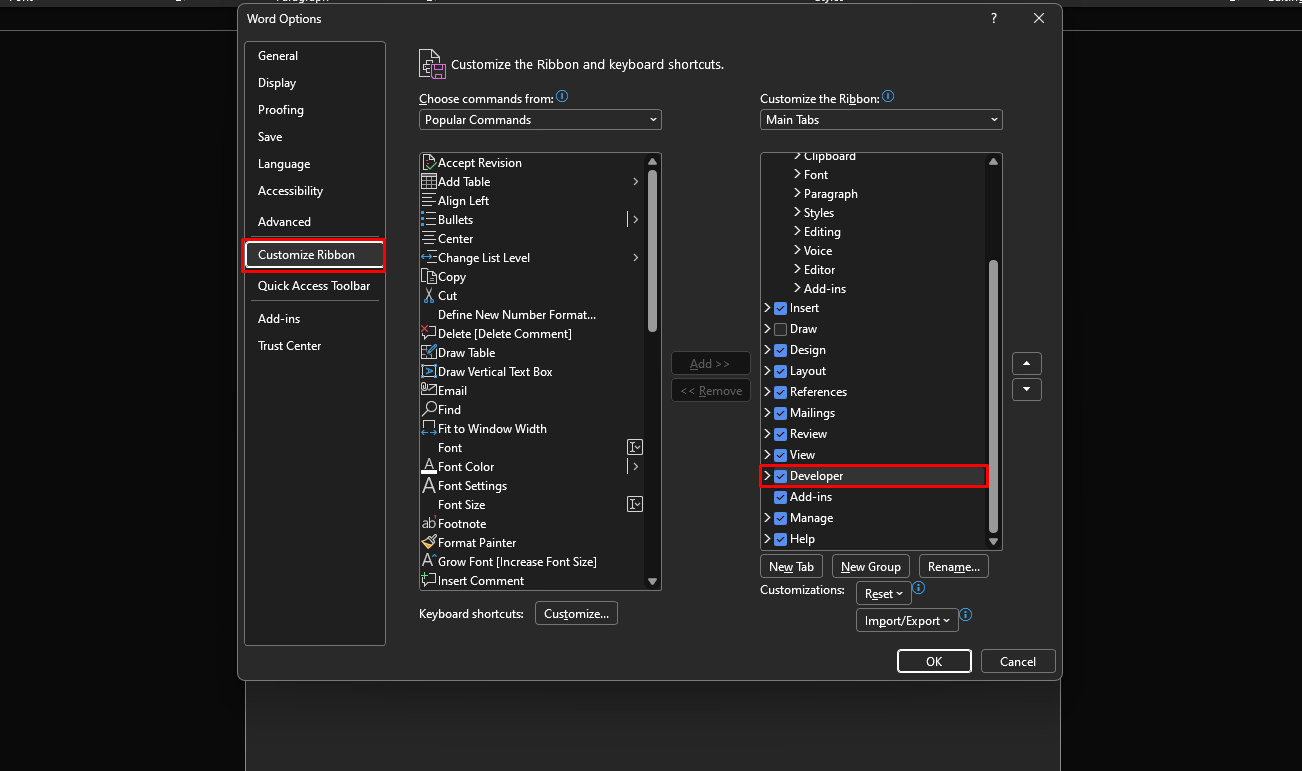Select the Customize Ribbon category

coord(314,255)
